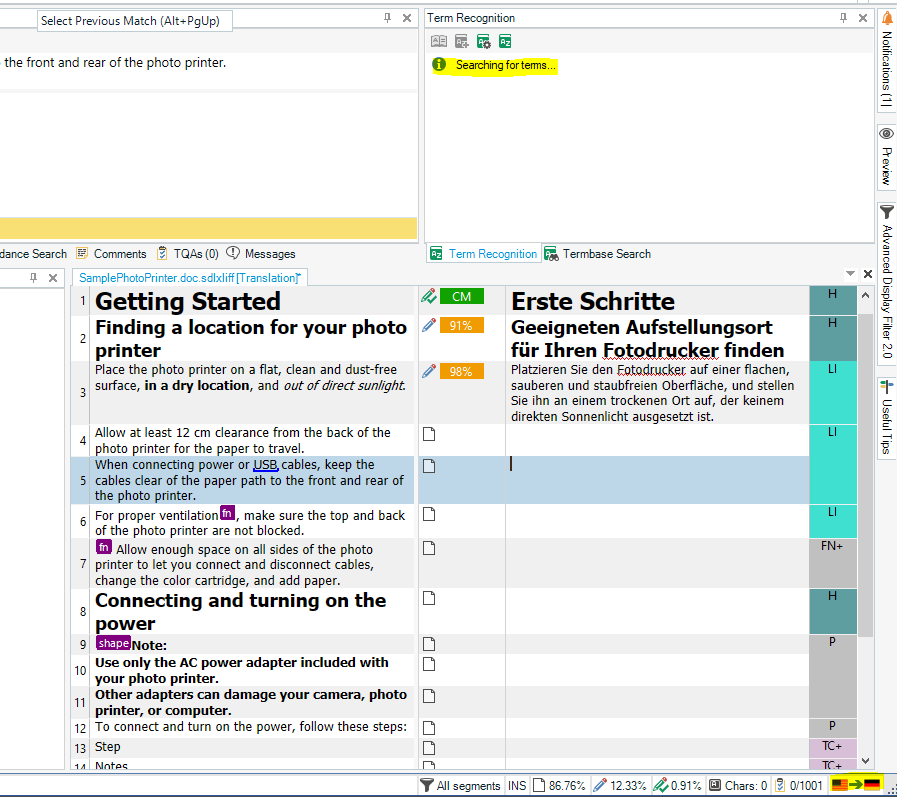Open the Advanced Display Filter 2.0 panel

tap(886, 280)
